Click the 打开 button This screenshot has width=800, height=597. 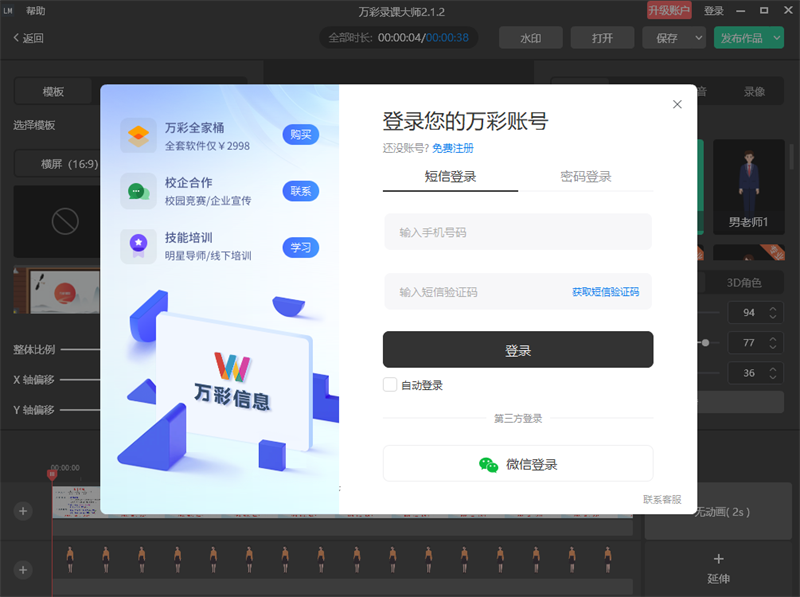coord(603,38)
